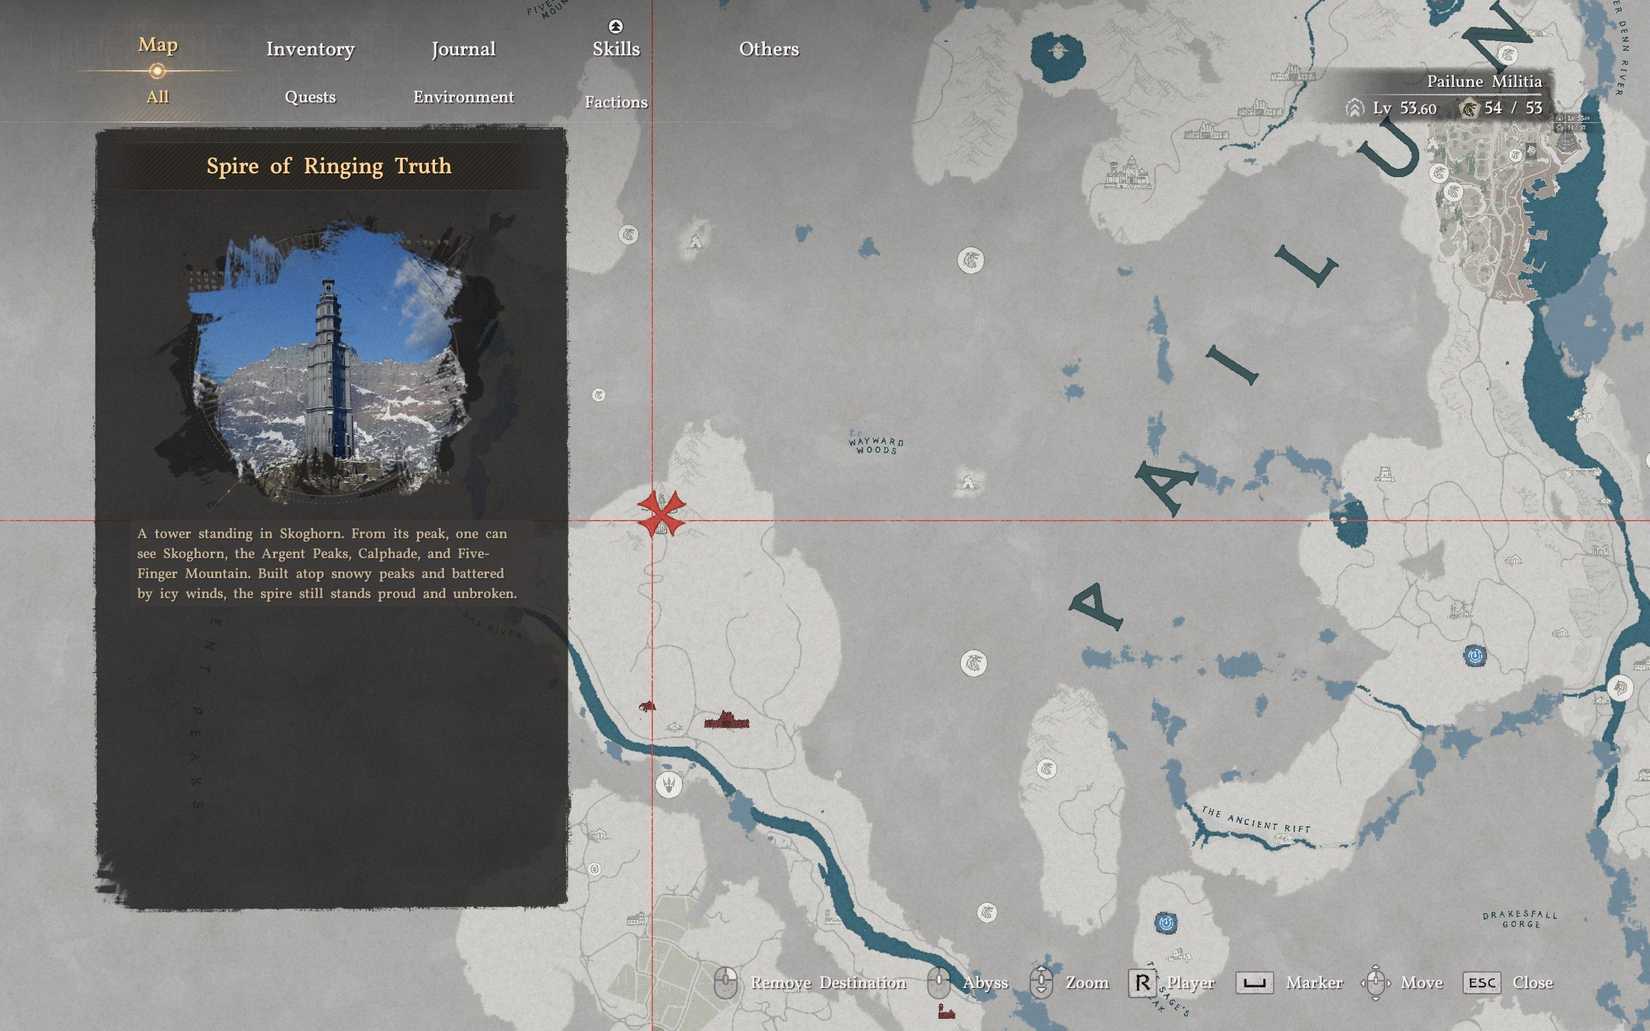Image resolution: width=1650 pixels, height=1031 pixels.
Task: Select the red fortress icon on the map
Action: 726,719
